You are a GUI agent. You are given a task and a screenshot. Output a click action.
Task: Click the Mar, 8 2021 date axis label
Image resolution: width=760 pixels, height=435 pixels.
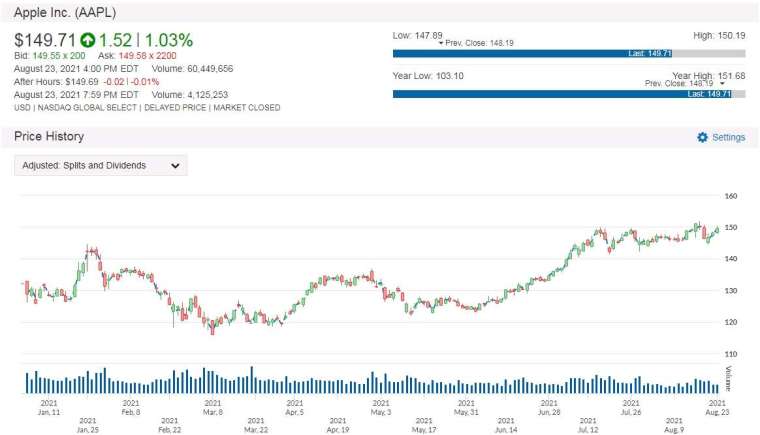pyautogui.click(x=213, y=407)
